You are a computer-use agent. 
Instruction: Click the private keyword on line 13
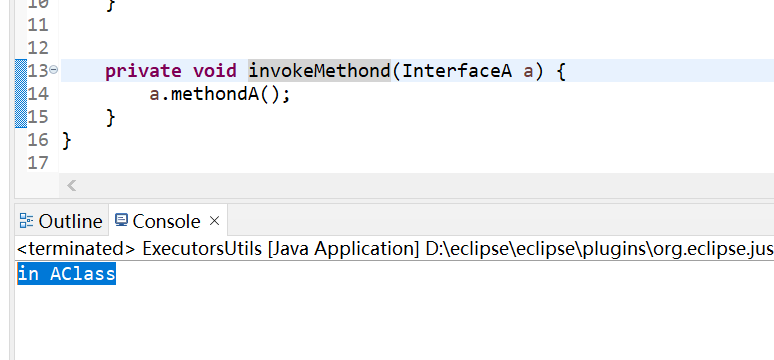click(x=143, y=71)
